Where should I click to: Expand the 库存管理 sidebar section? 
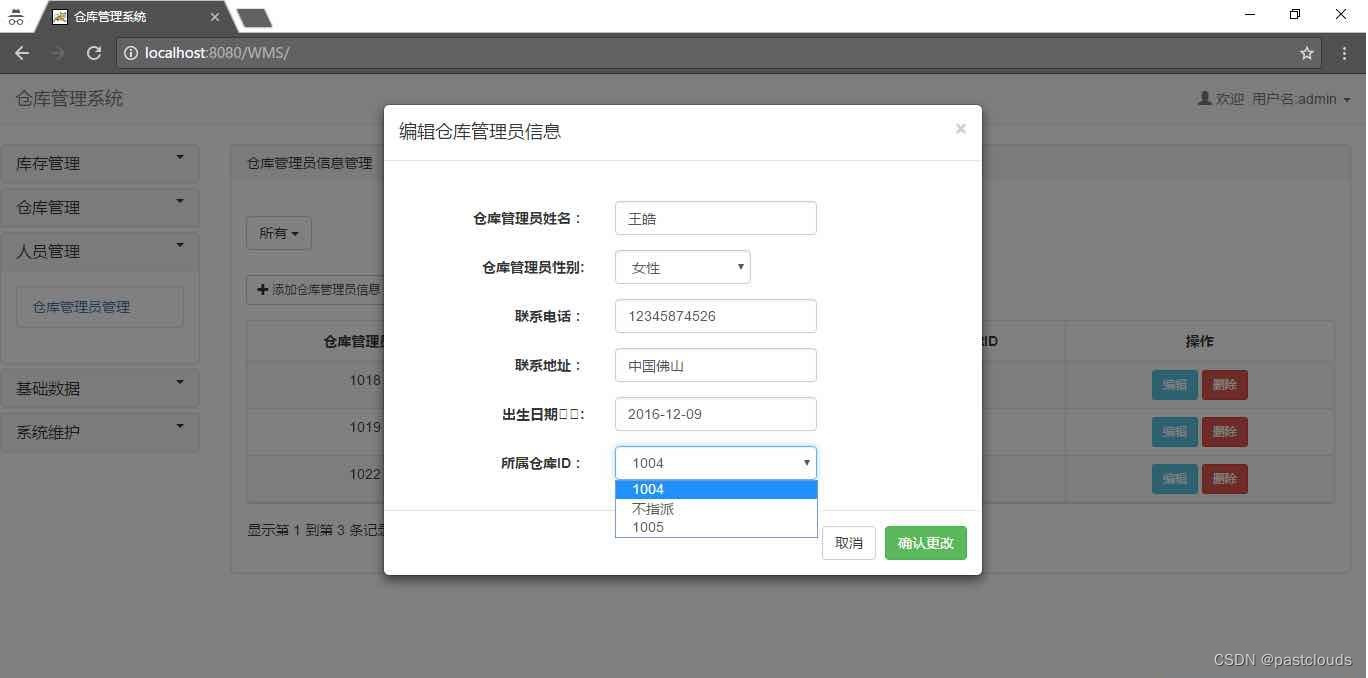100,163
